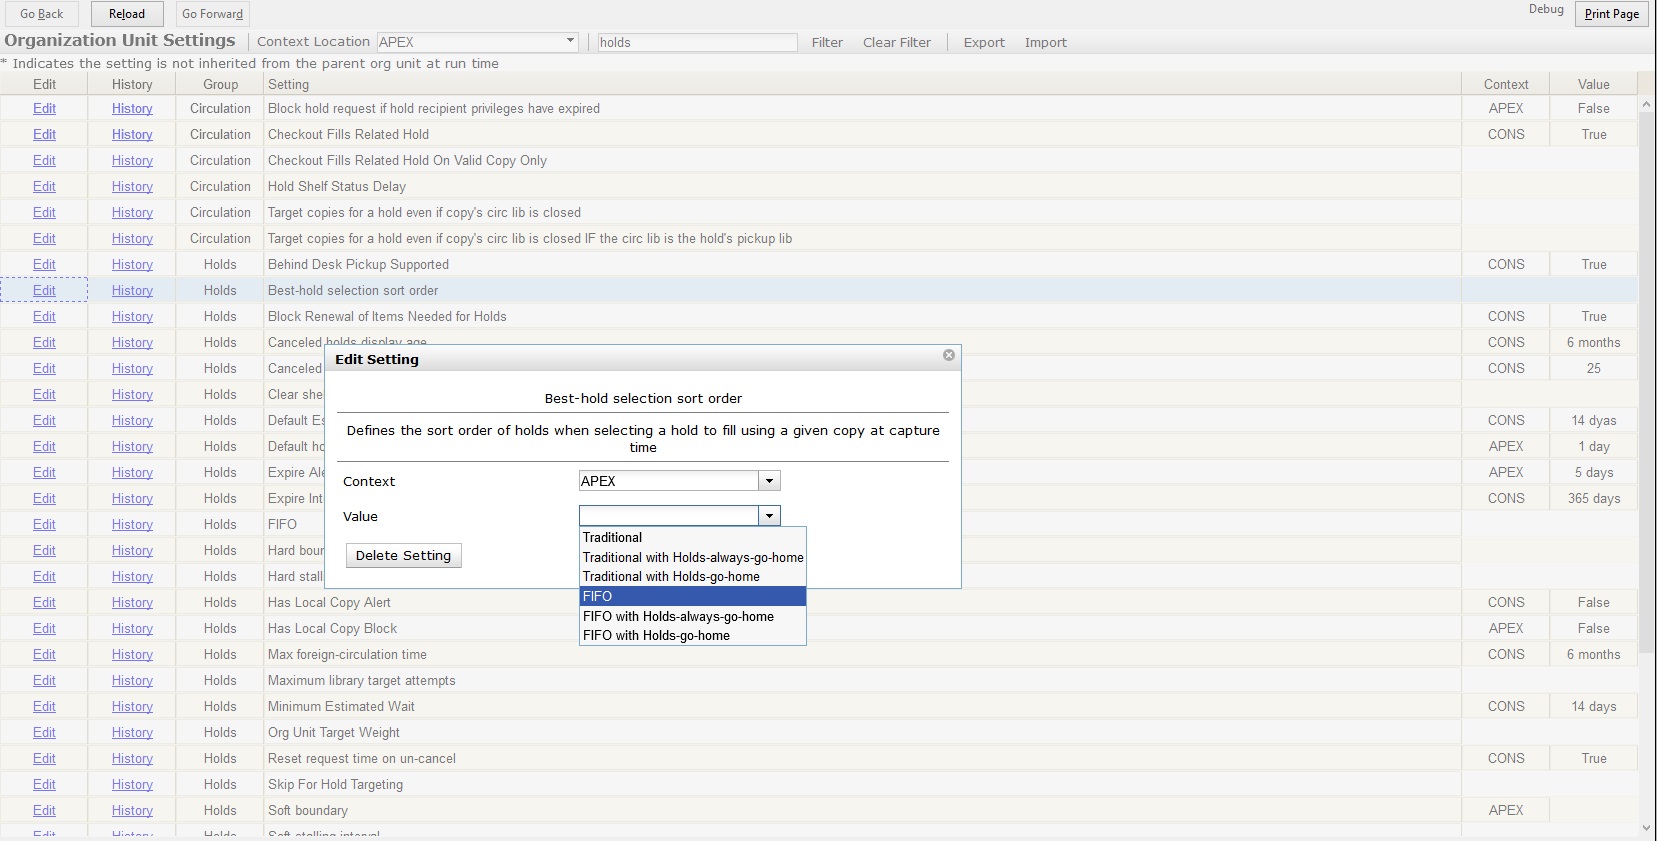Click the Go Back button
Viewport: 1657px width, 841px height.
tap(41, 14)
